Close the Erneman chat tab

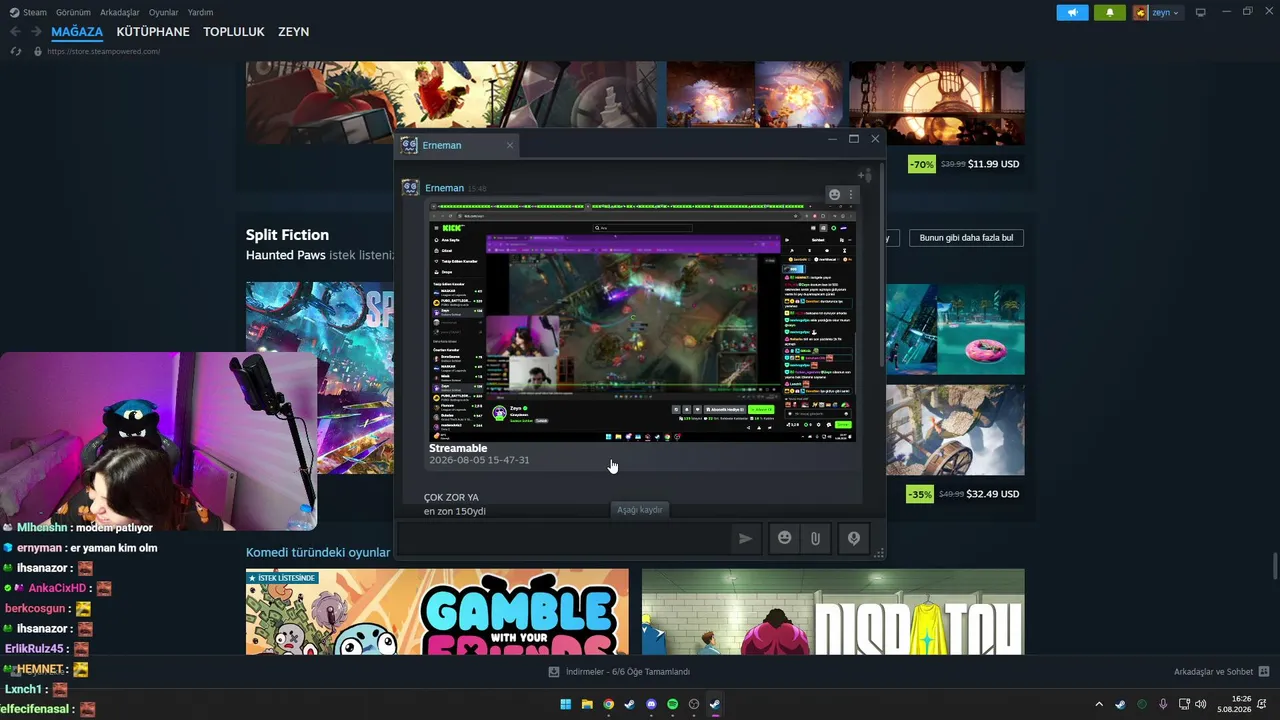(509, 145)
